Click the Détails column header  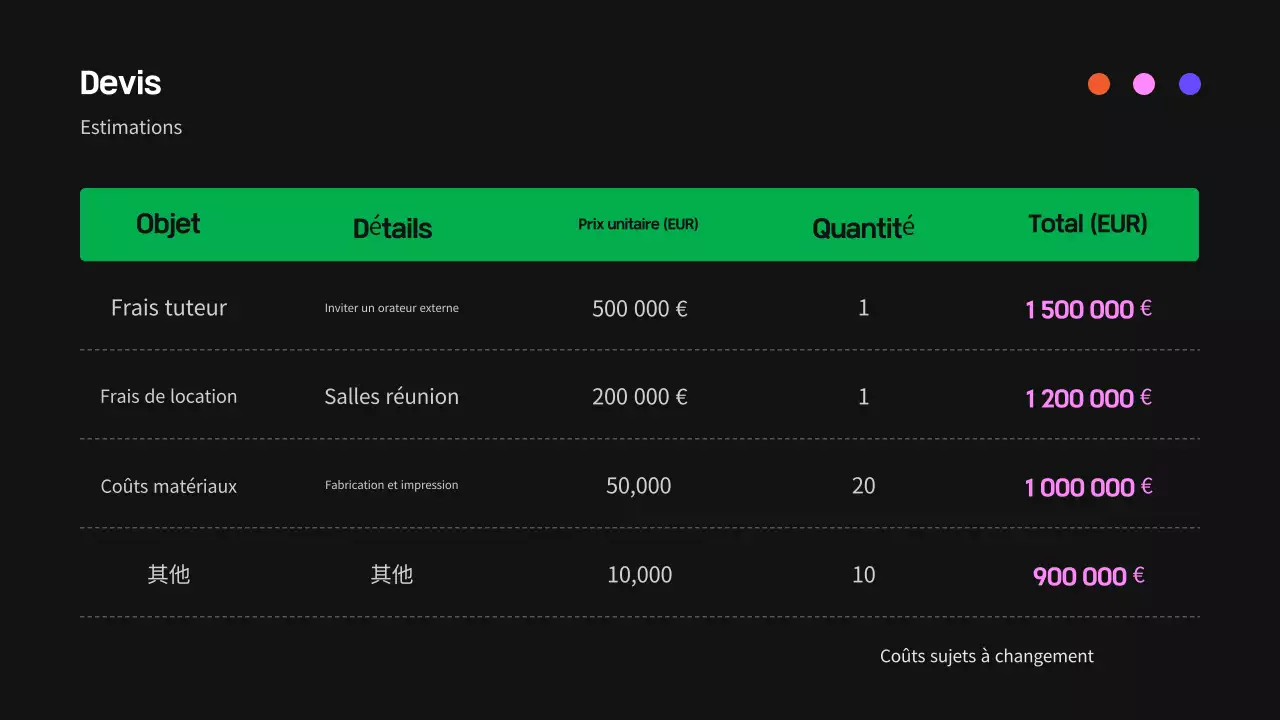pos(392,228)
